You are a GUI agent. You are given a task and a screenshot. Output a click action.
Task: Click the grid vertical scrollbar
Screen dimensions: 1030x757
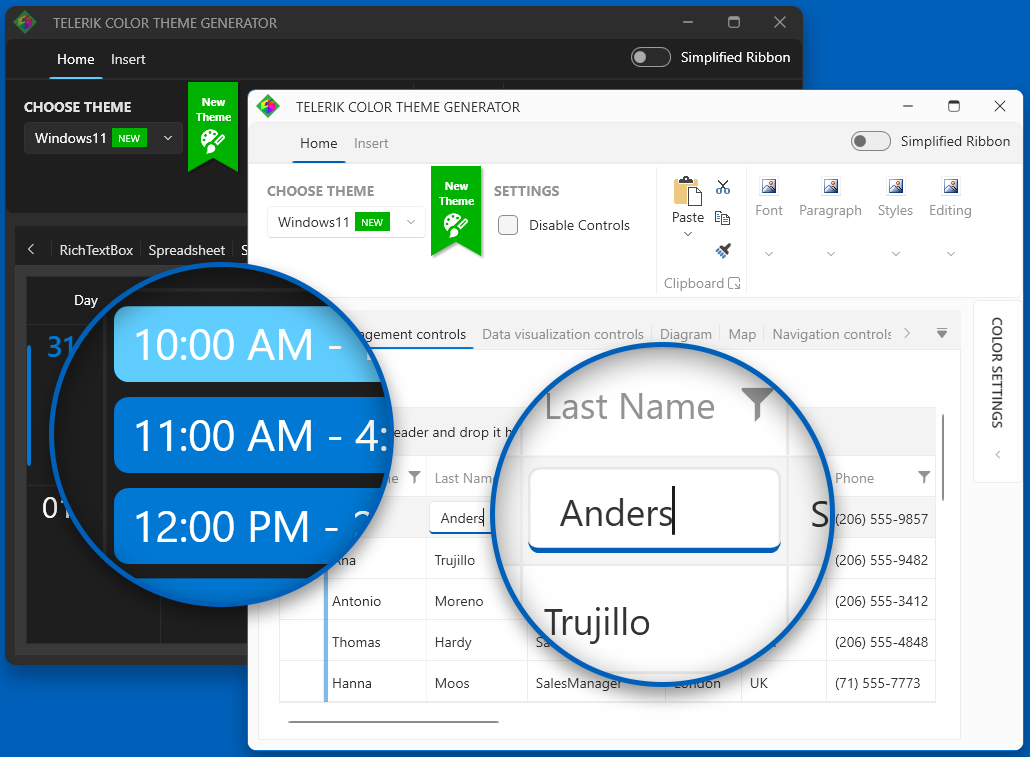coord(943,457)
